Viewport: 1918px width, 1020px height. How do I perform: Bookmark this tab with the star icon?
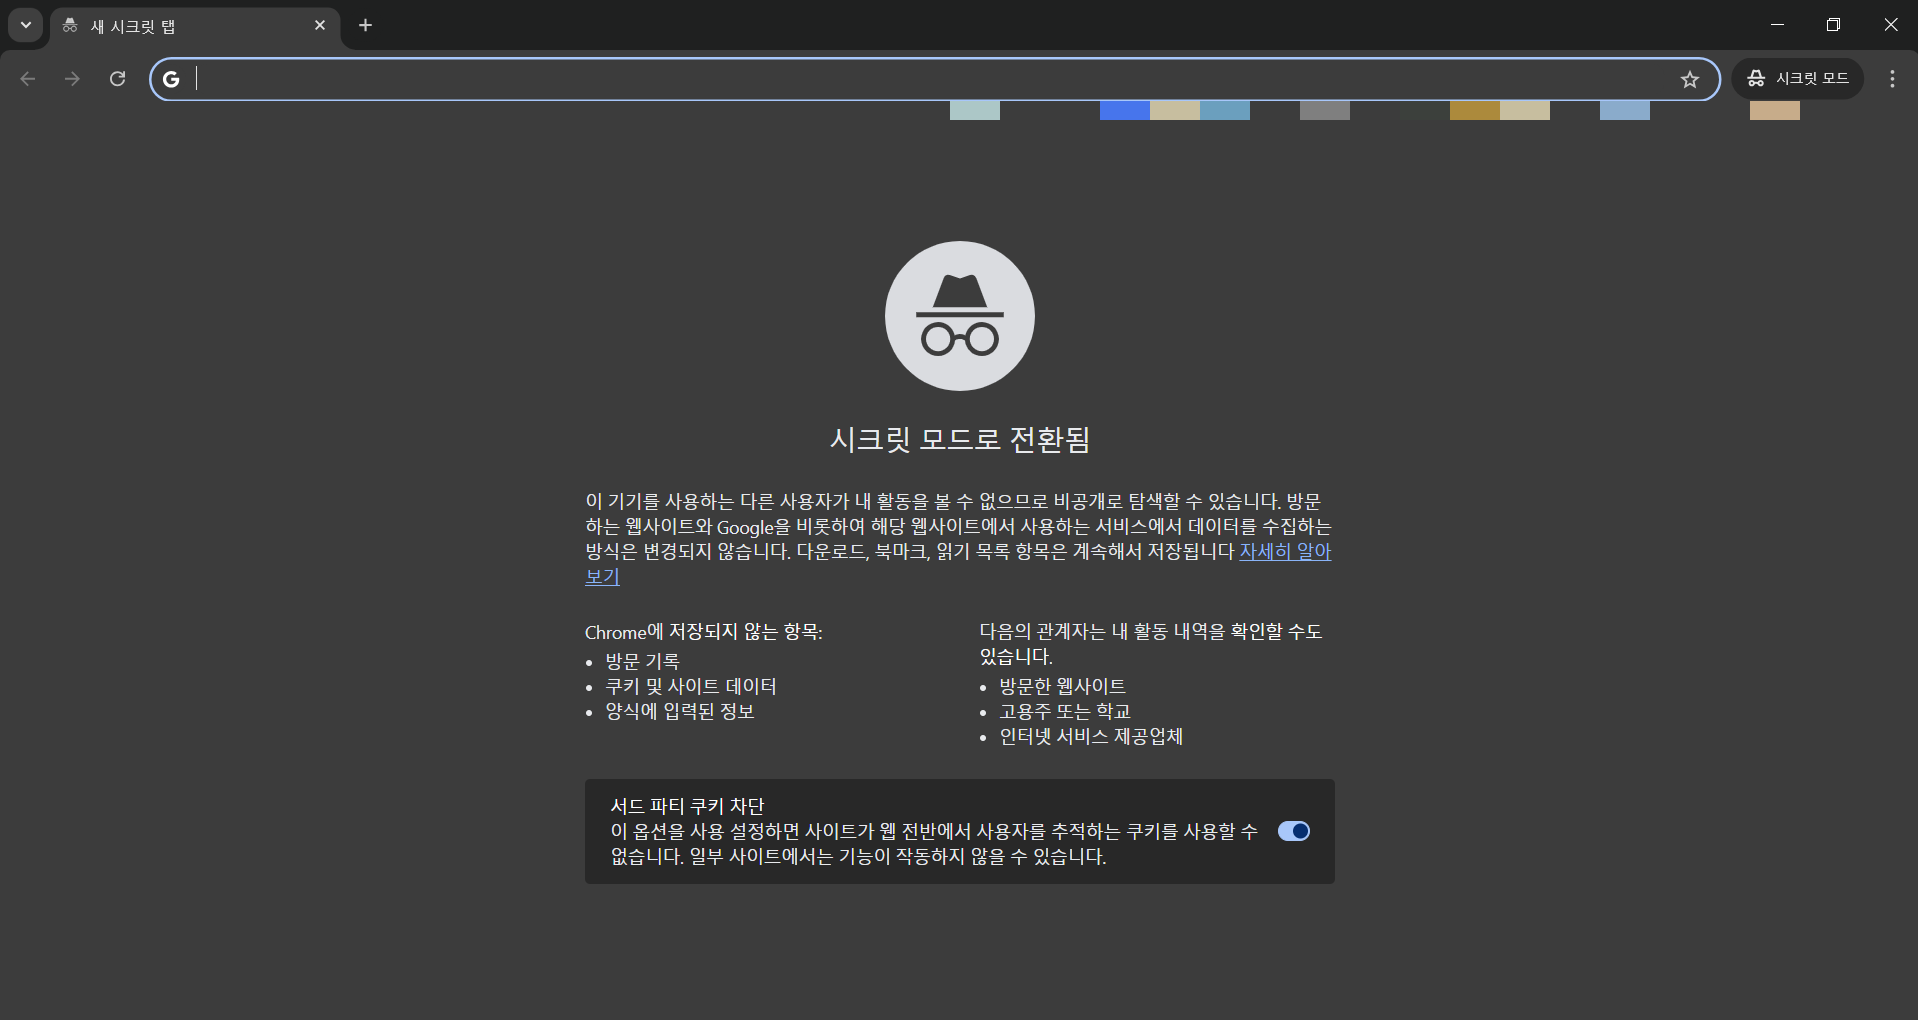1690,79
